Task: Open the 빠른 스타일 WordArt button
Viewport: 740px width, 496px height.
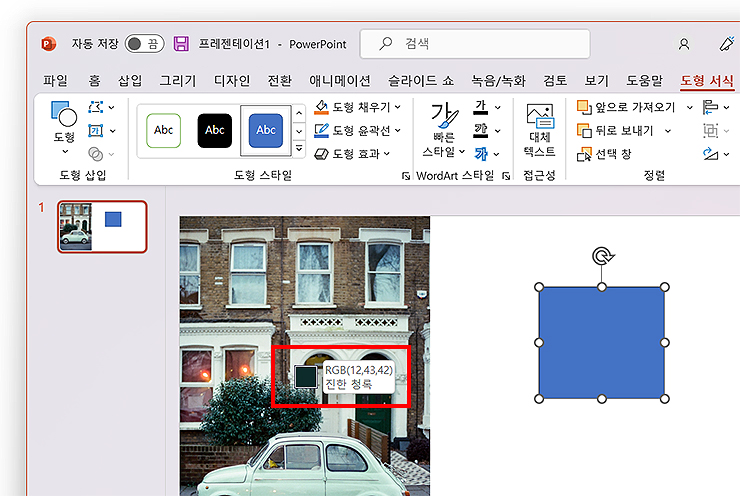Action: point(444,130)
